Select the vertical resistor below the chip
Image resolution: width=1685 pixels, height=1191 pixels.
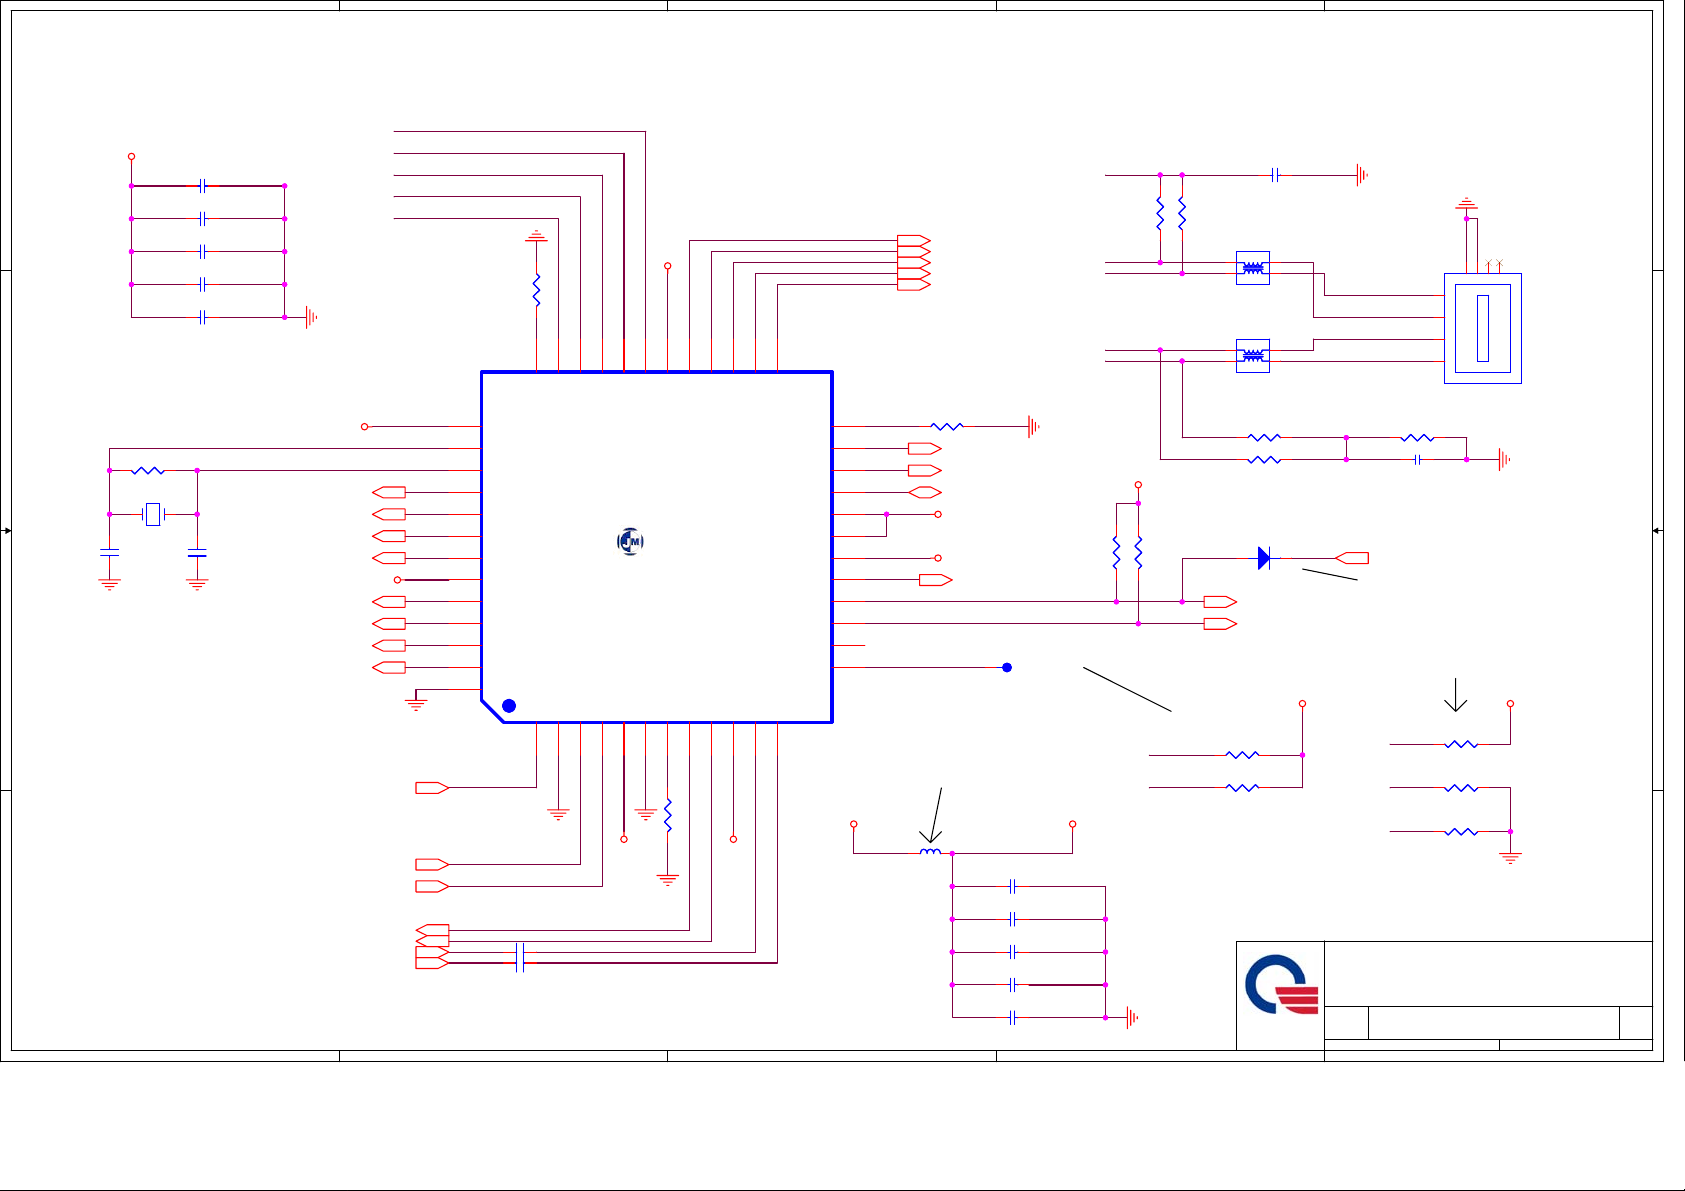click(668, 816)
